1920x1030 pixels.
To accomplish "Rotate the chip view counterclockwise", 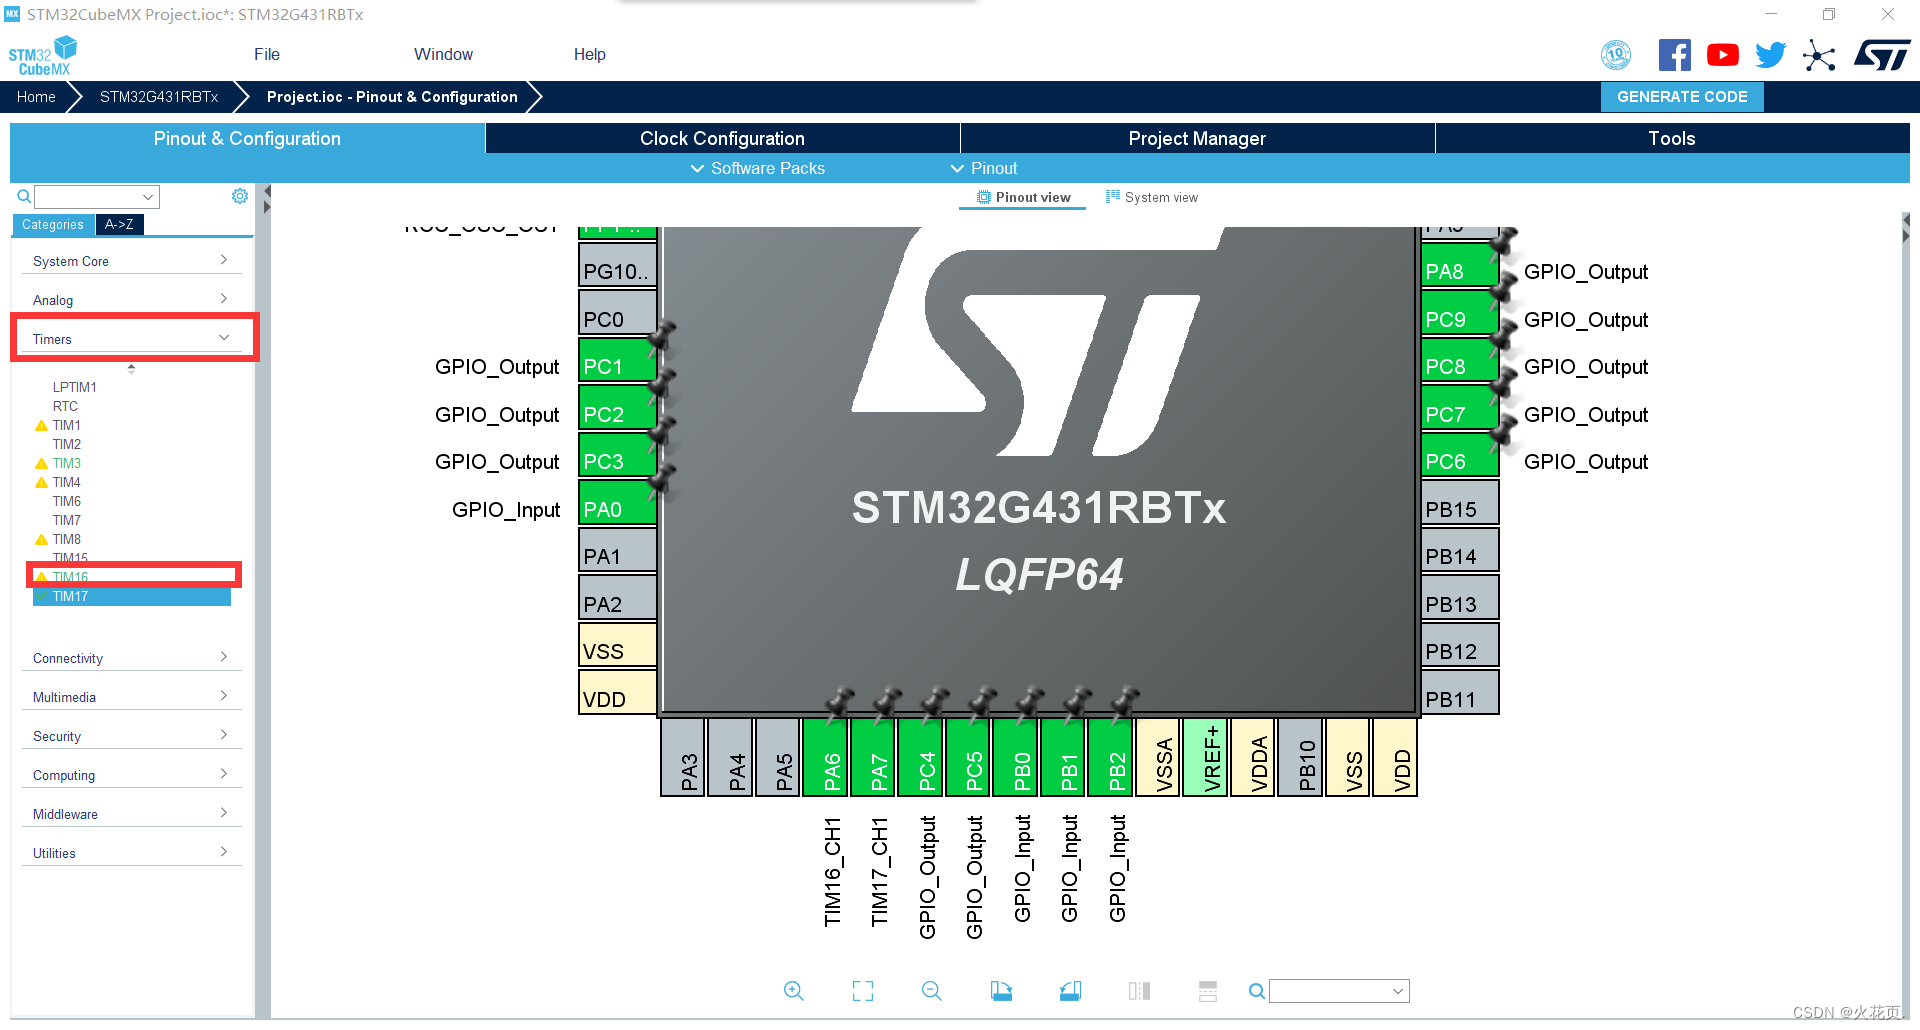I will coord(1070,990).
